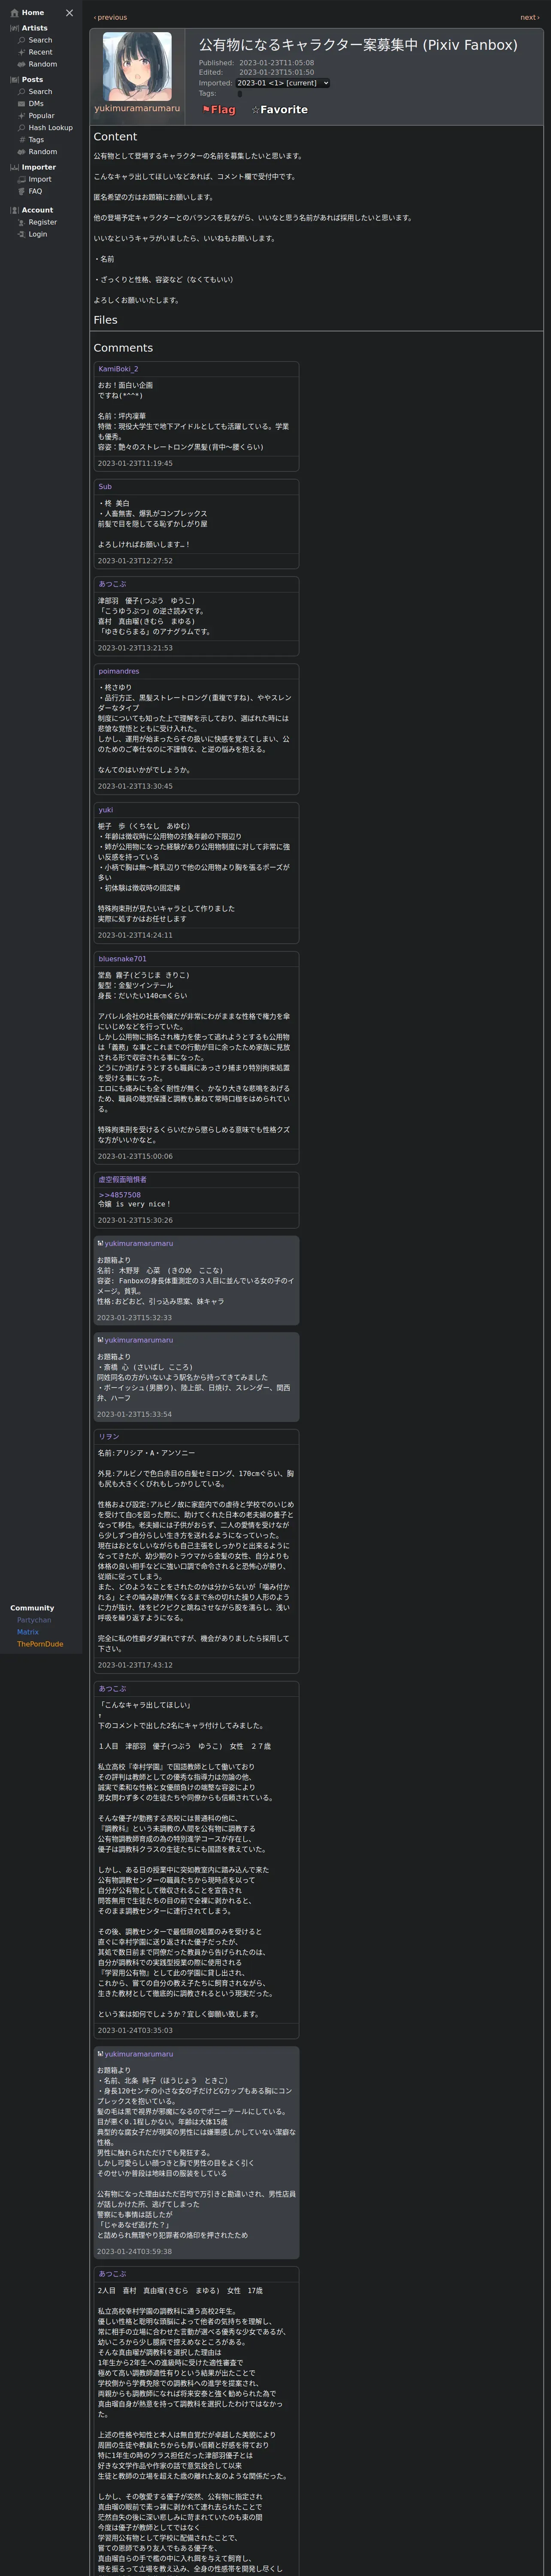
Task: Open Search under the Artists section
Action: [40, 40]
